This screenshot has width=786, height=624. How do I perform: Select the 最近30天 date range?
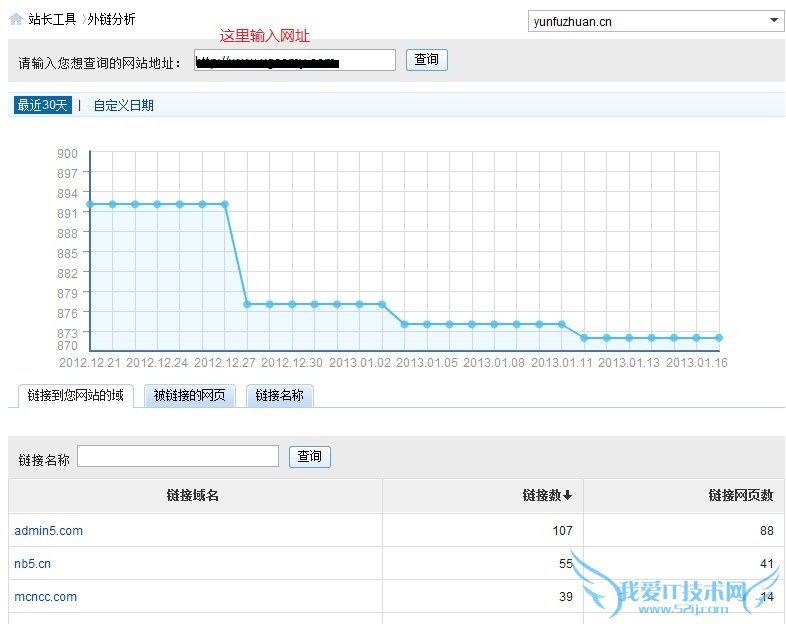pyautogui.click(x=43, y=105)
